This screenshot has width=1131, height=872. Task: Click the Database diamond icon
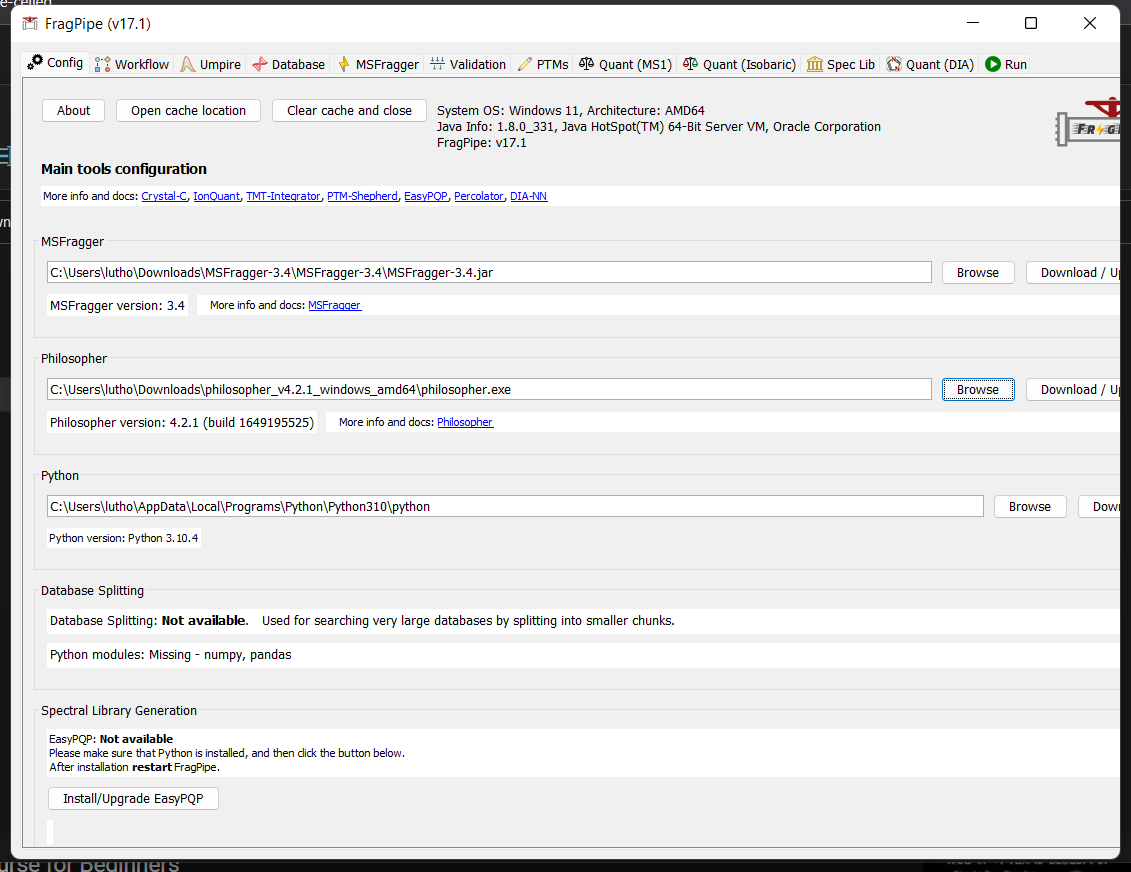pyautogui.click(x=258, y=63)
